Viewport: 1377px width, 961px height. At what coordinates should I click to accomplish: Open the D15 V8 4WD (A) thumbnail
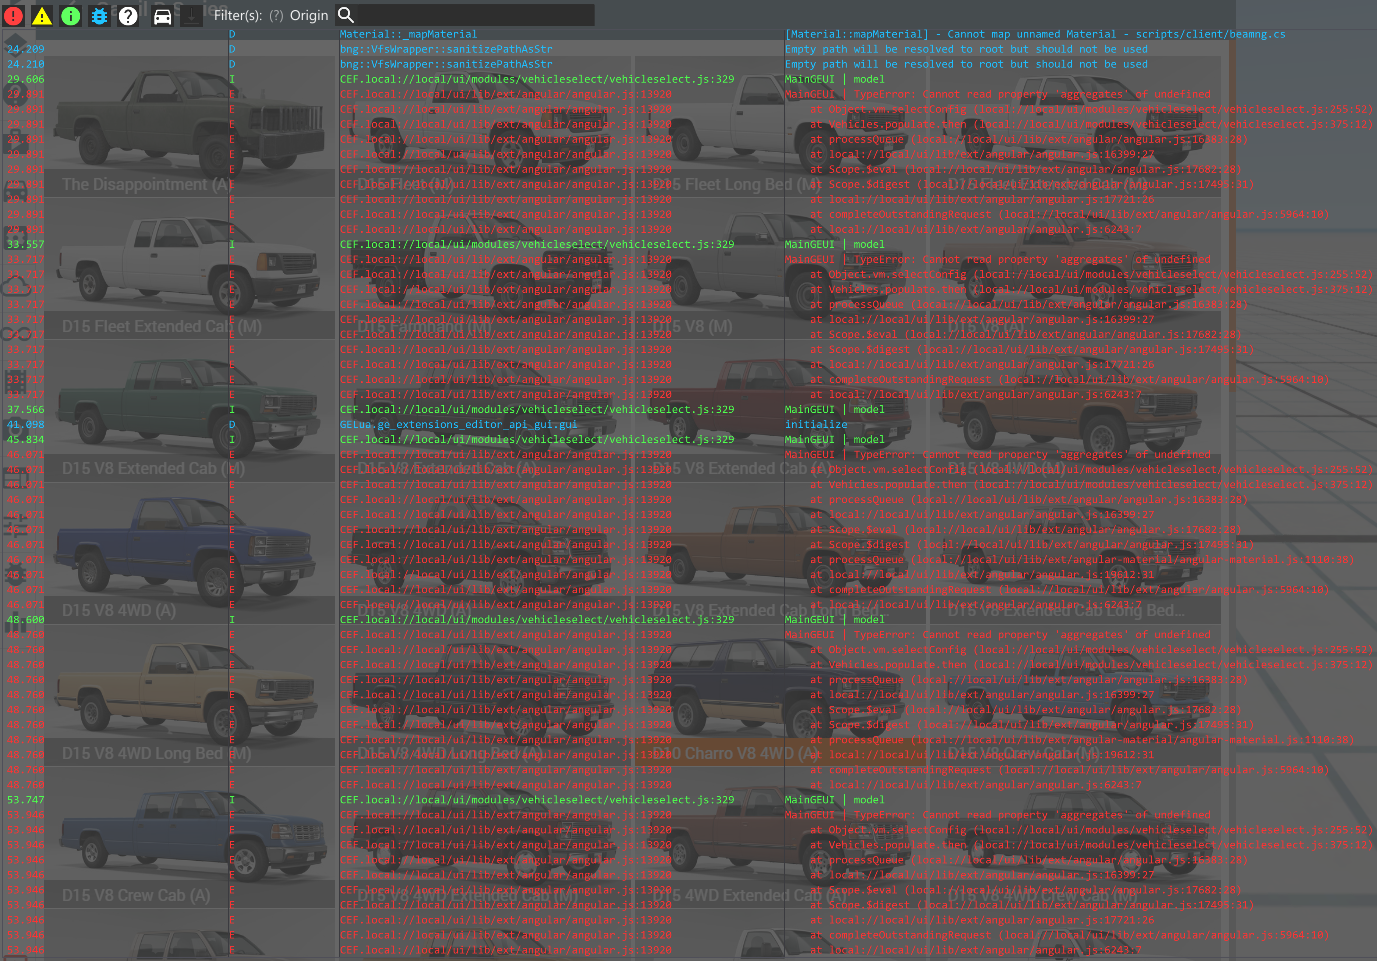click(190, 553)
